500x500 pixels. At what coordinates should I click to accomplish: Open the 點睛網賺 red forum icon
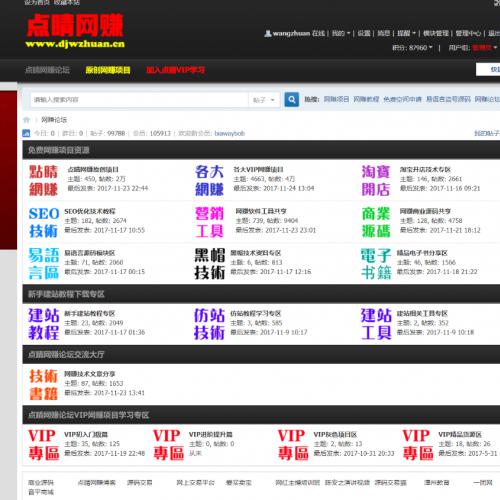43,181
